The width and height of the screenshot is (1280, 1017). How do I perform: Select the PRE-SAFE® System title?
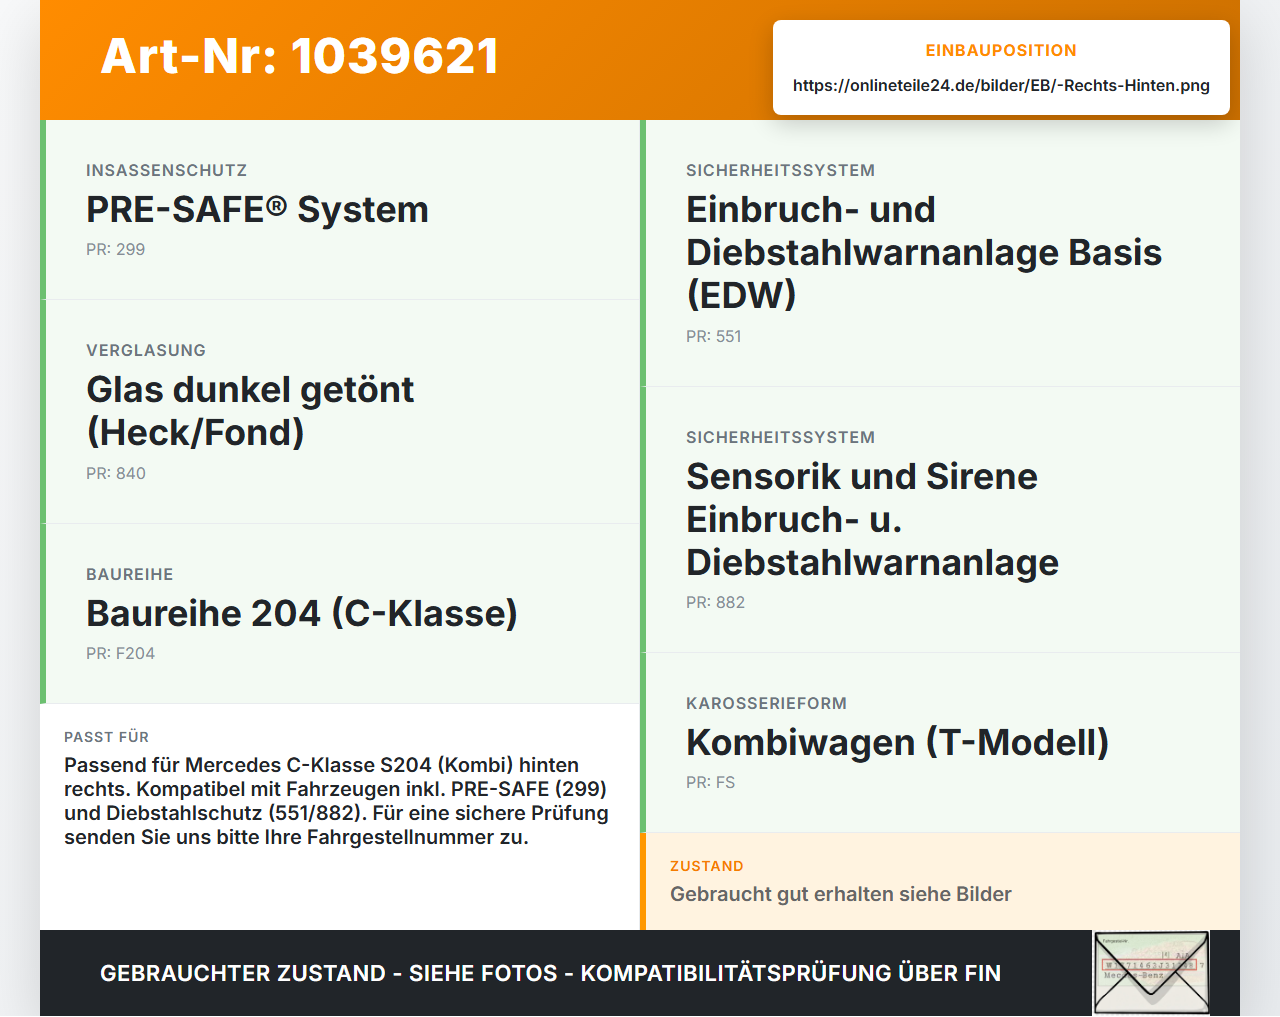click(x=257, y=210)
